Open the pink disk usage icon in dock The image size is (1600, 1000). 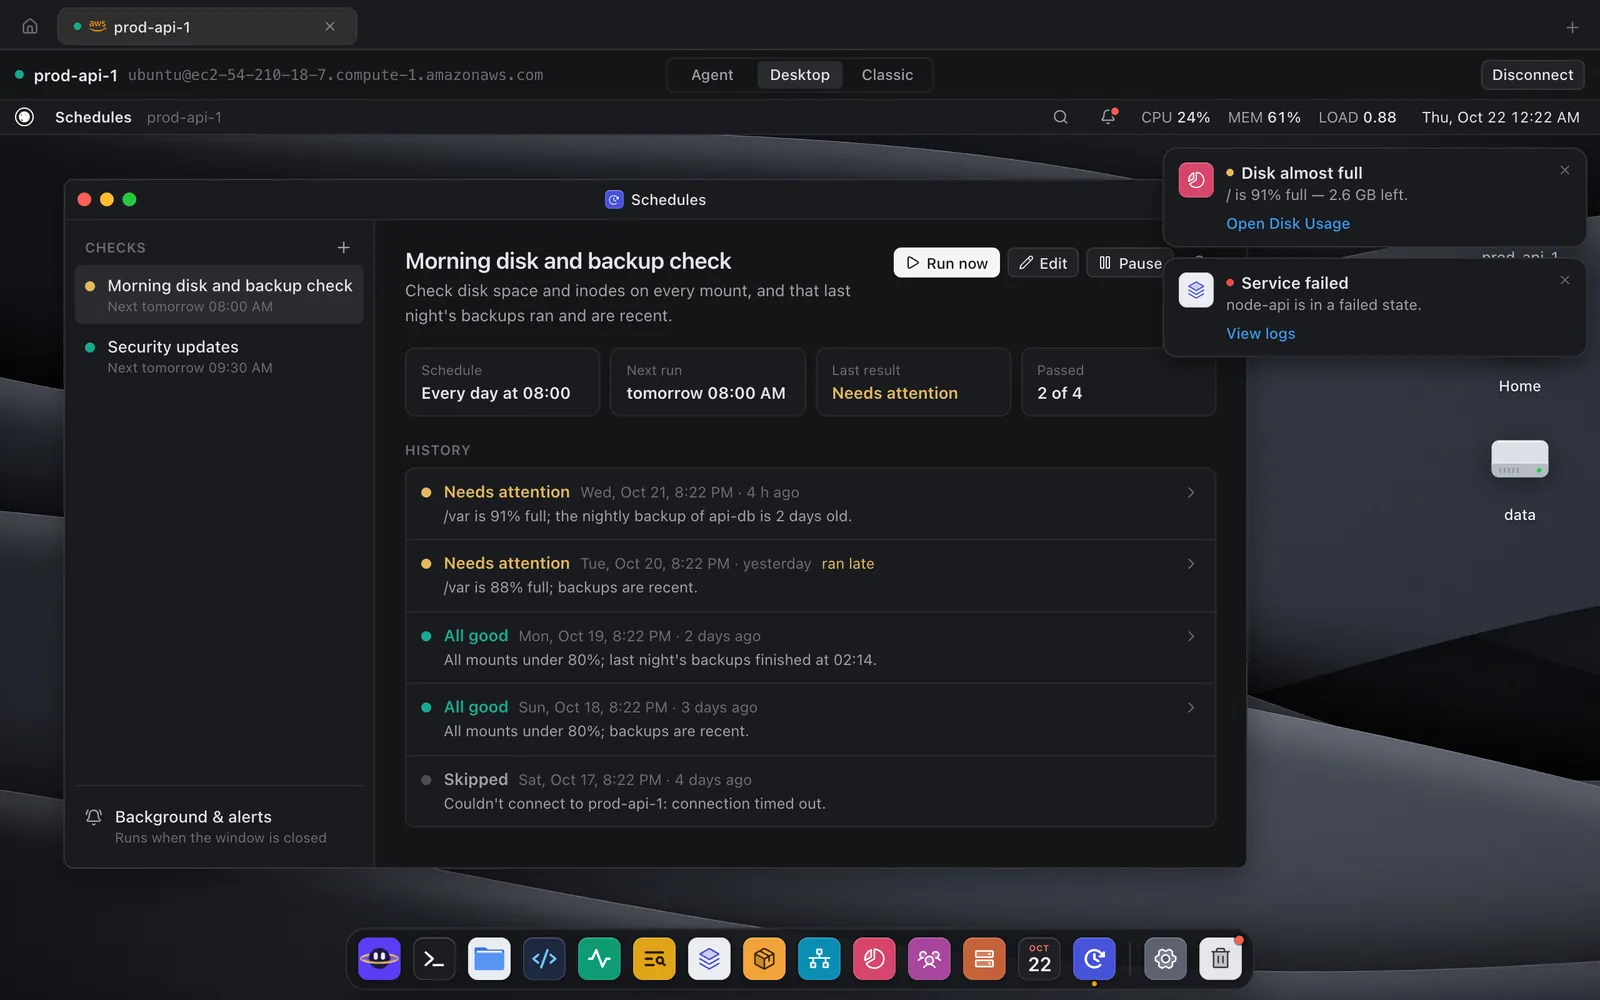click(x=874, y=959)
